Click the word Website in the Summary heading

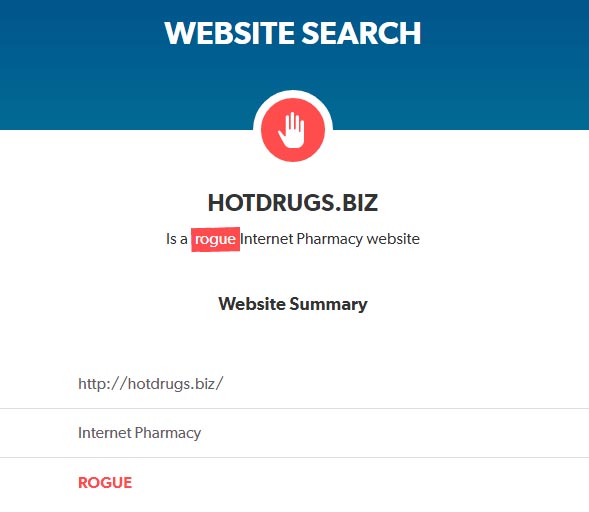click(252, 304)
